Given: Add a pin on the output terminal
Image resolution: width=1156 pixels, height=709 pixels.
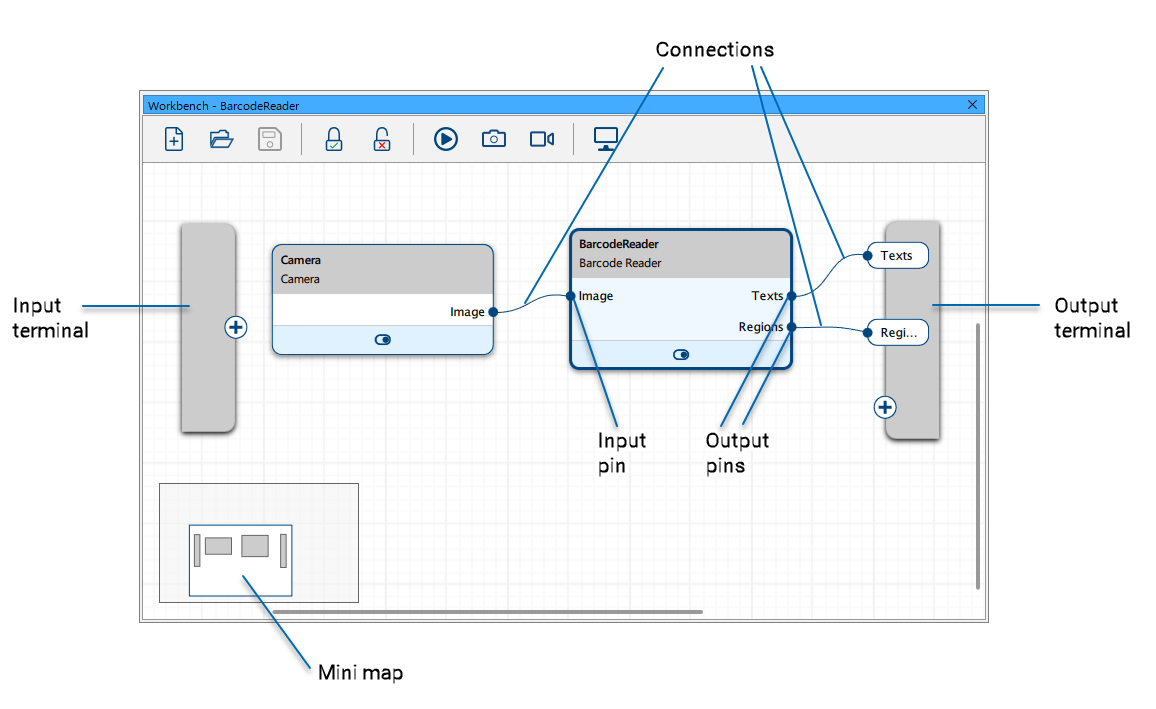Looking at the screenshot, I should pos(885,407).
